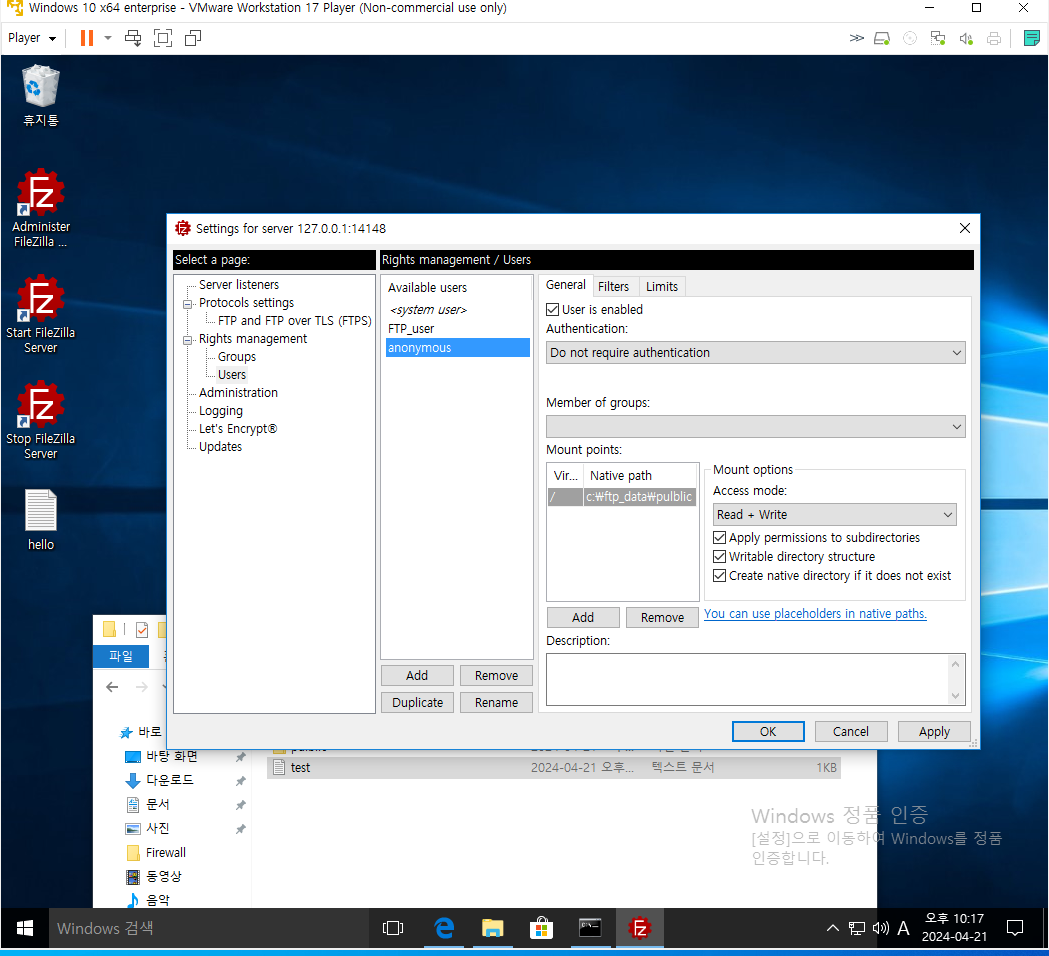Select FTP_user in Available users list

point(411,328)
